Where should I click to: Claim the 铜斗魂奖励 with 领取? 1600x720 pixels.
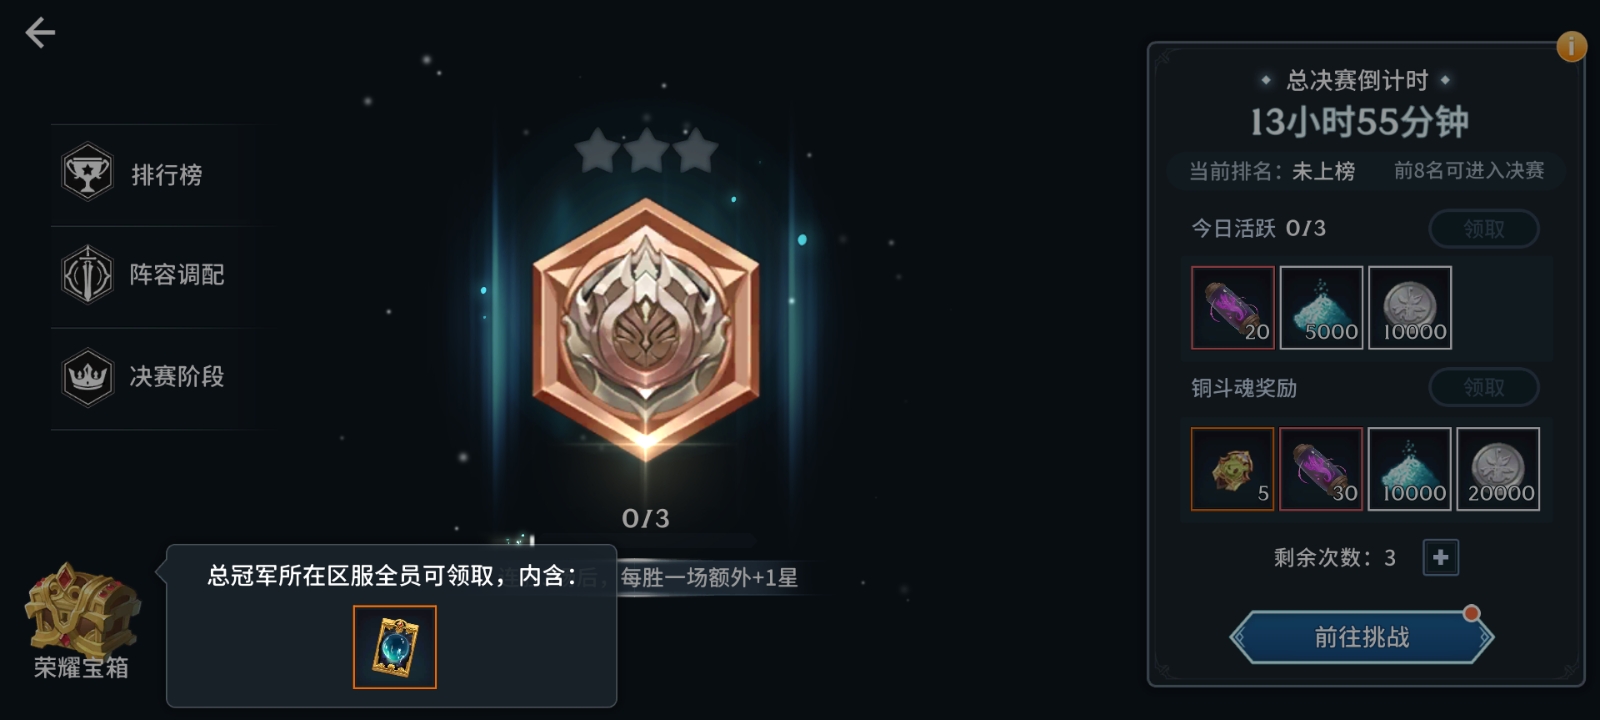pos(1484,388)
